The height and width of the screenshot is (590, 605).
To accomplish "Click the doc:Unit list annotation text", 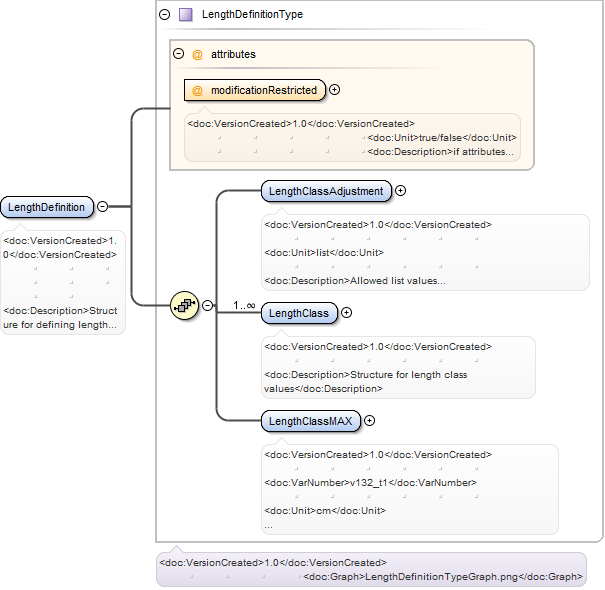I will pyautogui.click(x=324, y=253).
